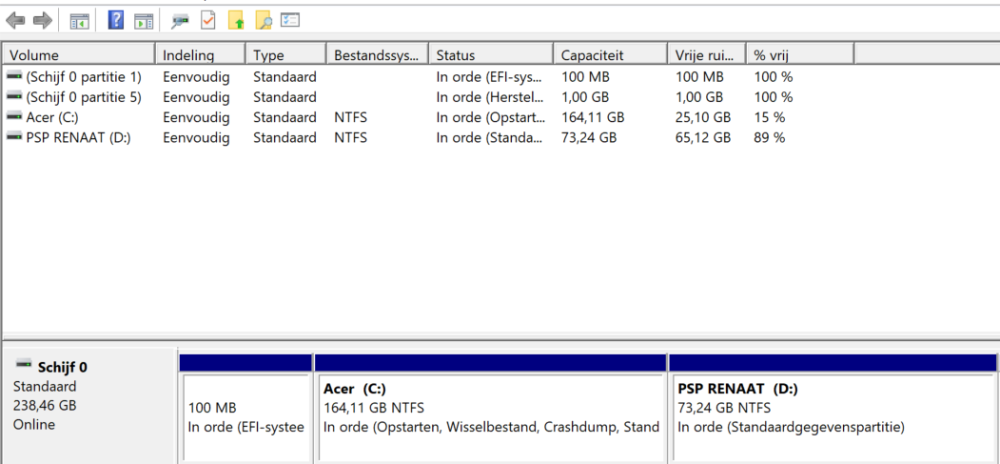Click the Back arrow in the toolbar
The image size is (1000, 464).
coord(15,21)
